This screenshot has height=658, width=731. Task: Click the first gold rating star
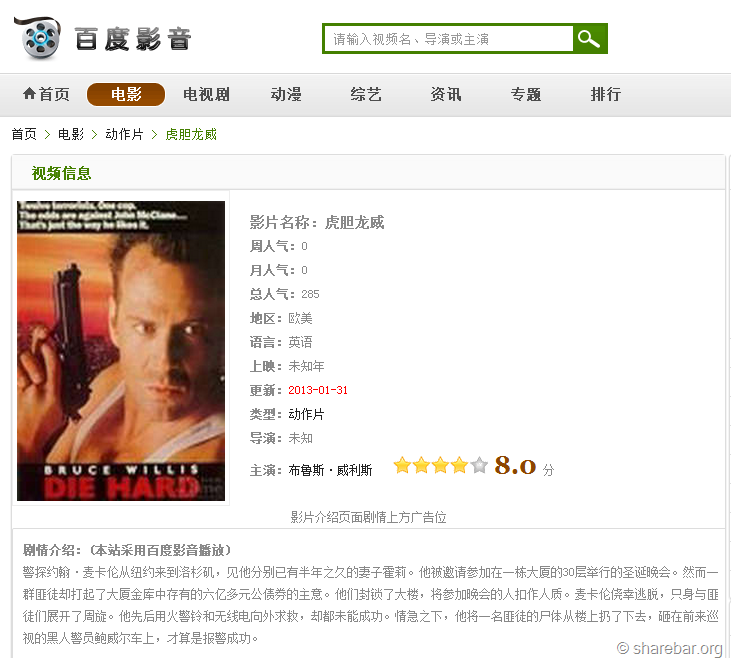point(402,465)
